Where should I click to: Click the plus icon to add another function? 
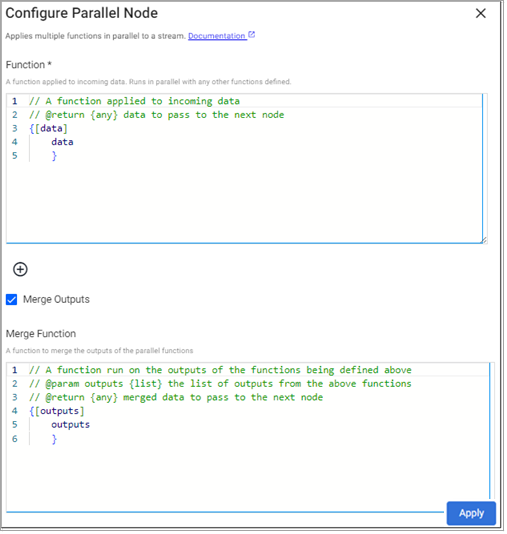20,270
